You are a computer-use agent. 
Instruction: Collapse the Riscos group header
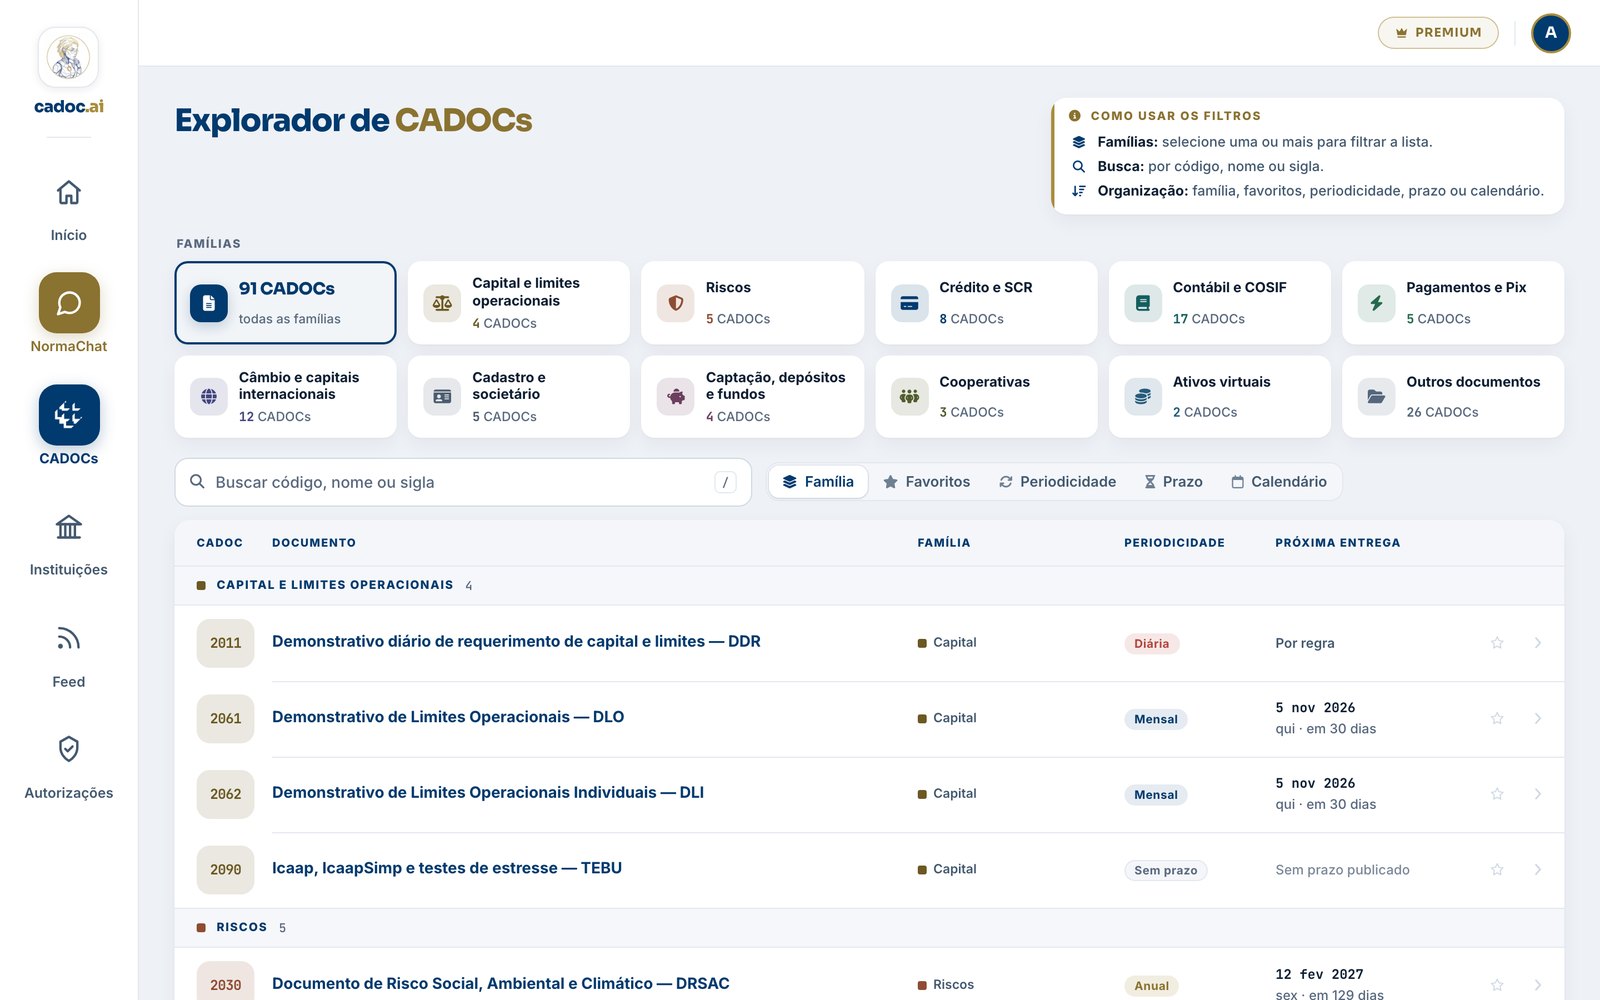click(x=869, y=928)
